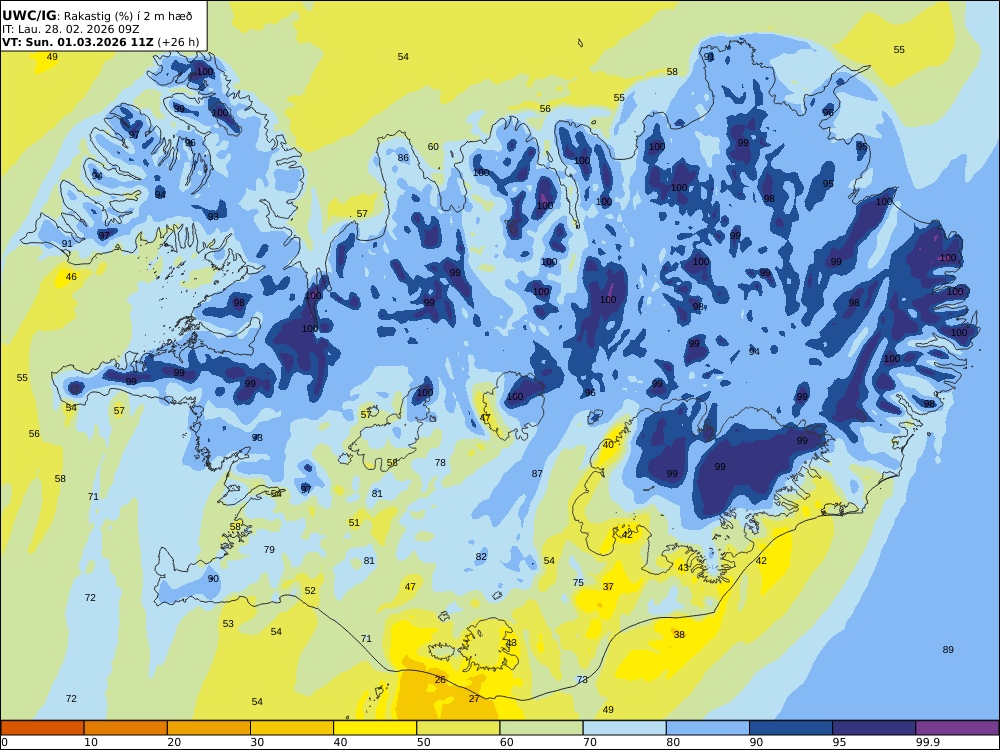
Task: Click the value "89" over the southeastern sea
Action: click(948, 649)
